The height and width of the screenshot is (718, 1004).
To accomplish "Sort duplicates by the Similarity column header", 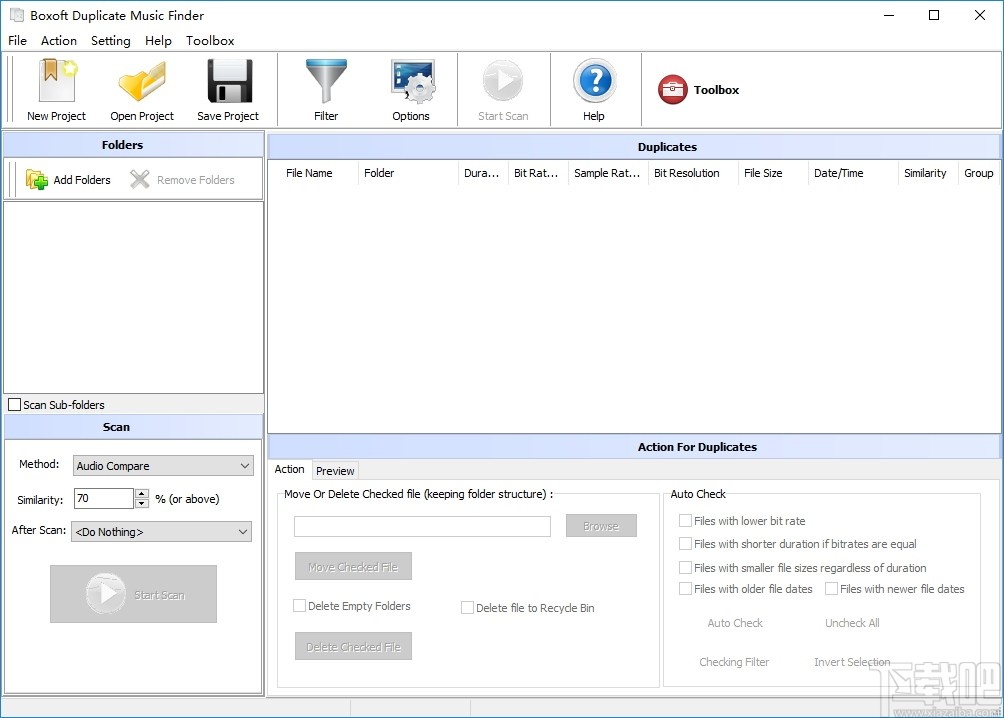I will 925,173.
